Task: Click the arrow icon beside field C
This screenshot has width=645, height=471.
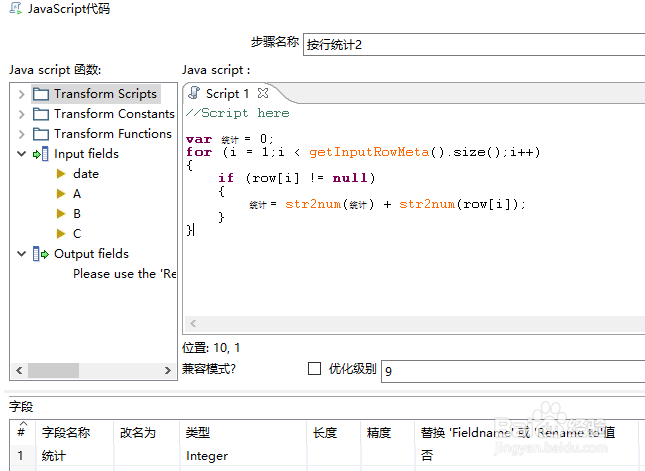Action: coord(61,234)
